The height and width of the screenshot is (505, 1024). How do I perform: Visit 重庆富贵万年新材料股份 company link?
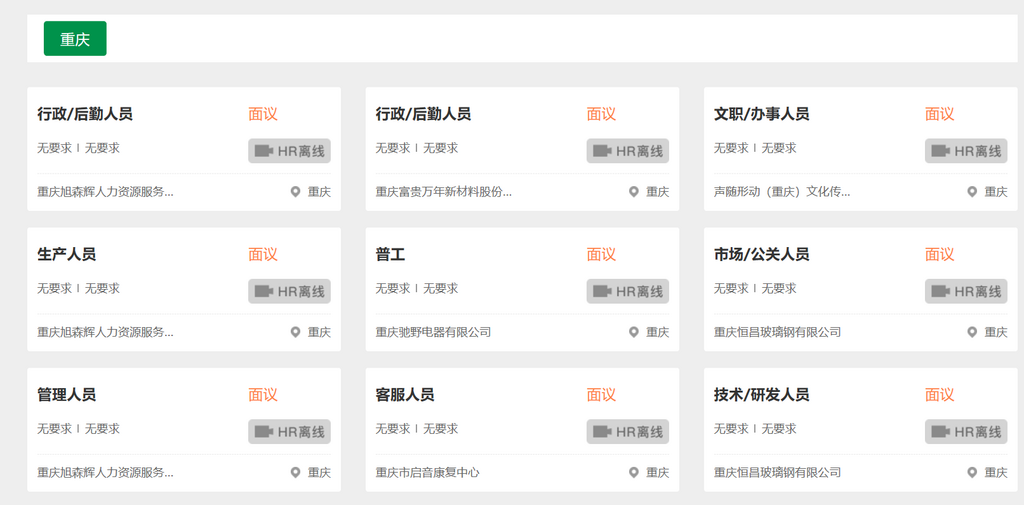click(443, 192)
